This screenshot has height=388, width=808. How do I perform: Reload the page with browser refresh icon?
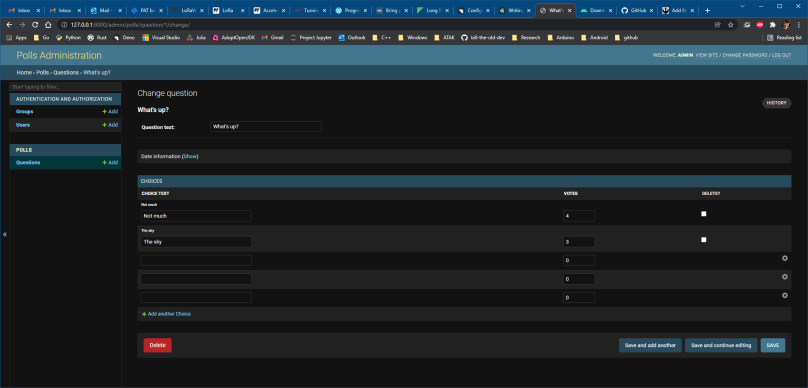click(35, 24)
